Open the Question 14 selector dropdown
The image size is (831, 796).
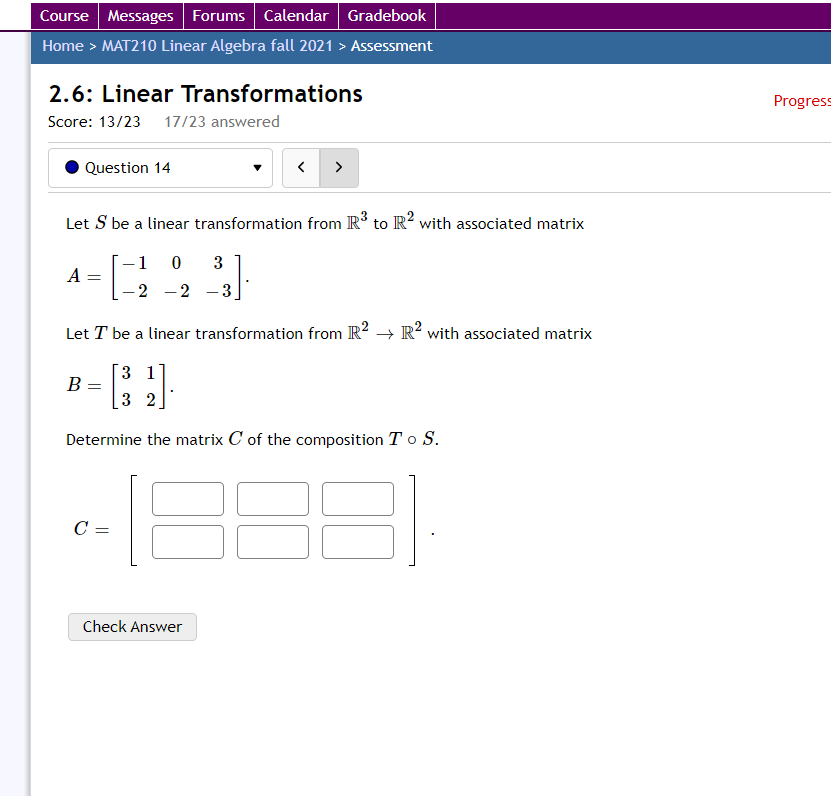[160, 168]
